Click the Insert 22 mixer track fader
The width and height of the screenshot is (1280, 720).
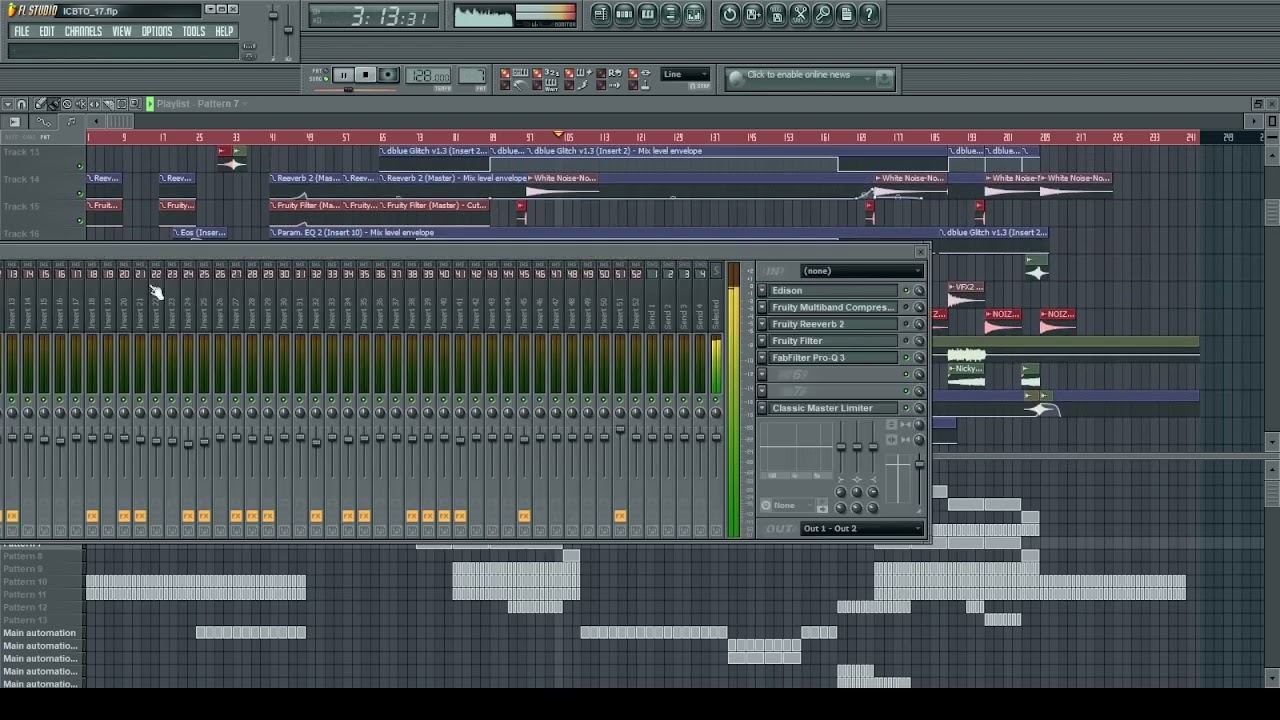pyautogui.click(x=156, y=439)
